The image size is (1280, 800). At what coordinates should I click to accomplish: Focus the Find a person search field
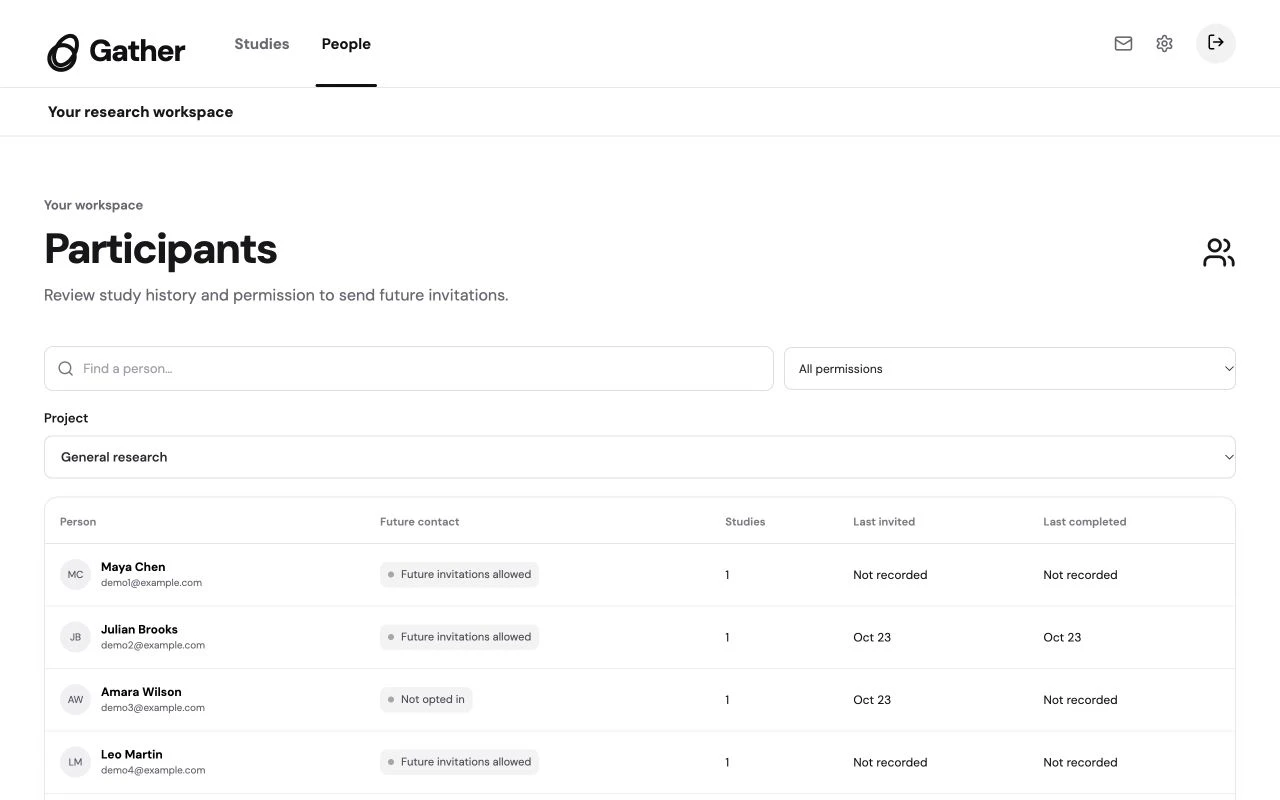point(409,368)
